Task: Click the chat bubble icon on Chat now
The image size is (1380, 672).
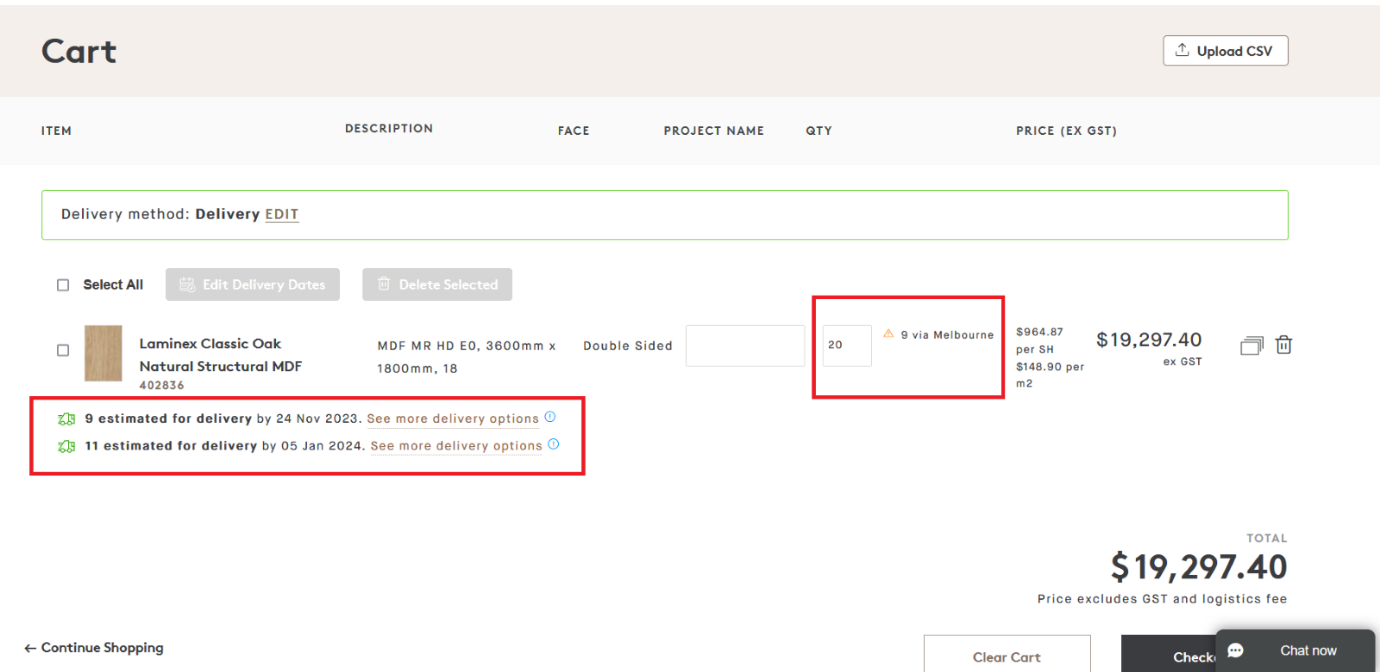Action: [x=1235, y=650]
